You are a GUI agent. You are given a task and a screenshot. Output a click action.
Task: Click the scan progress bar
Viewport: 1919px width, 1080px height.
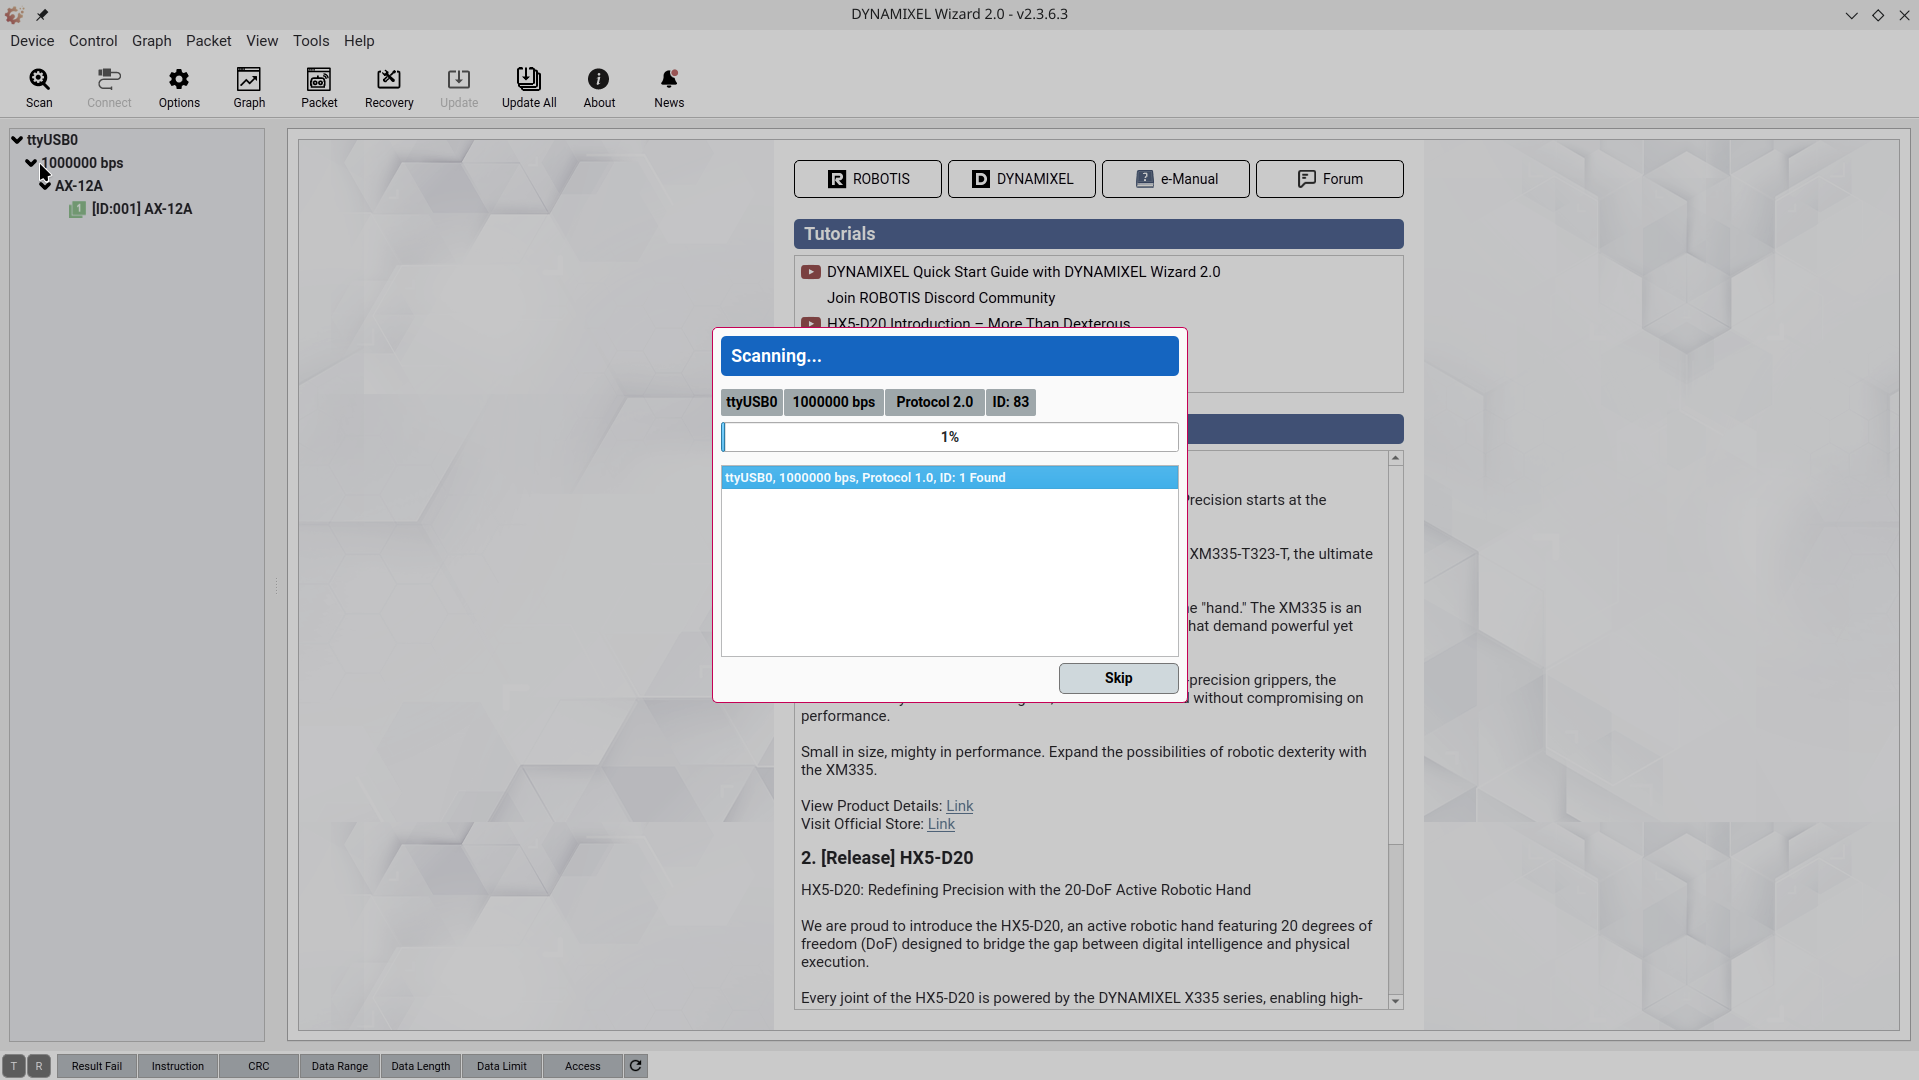[949, 437]
